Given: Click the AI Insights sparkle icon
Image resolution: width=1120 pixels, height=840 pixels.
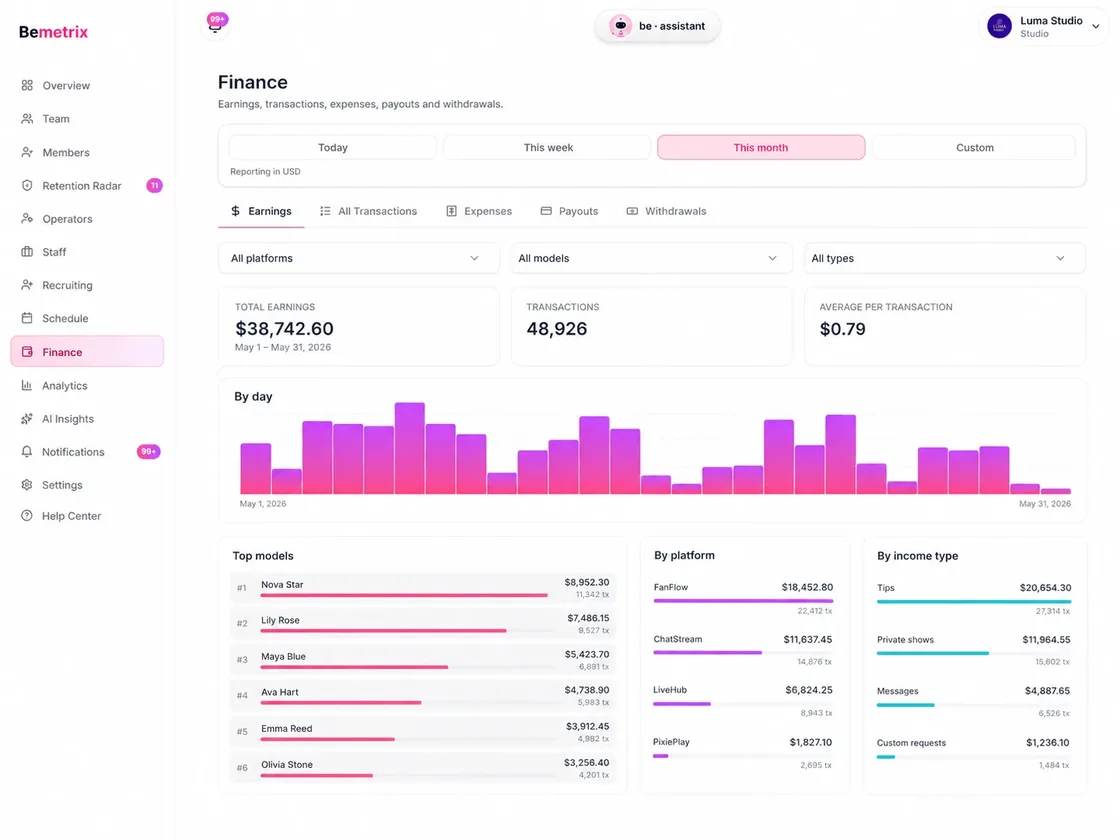Looking at the screenshot, I should 27,419.
